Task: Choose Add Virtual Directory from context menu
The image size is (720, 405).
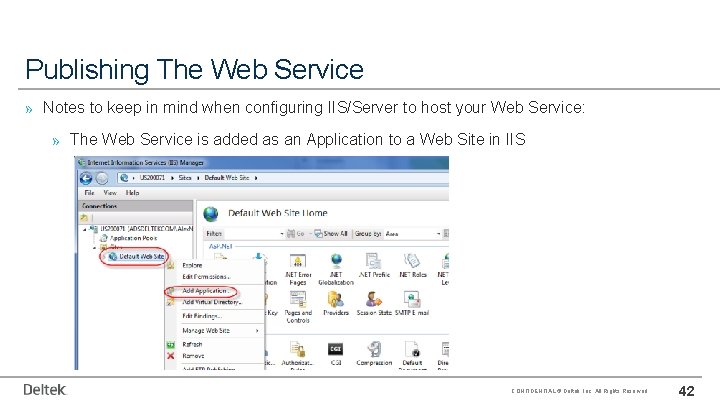Action: 212,302
